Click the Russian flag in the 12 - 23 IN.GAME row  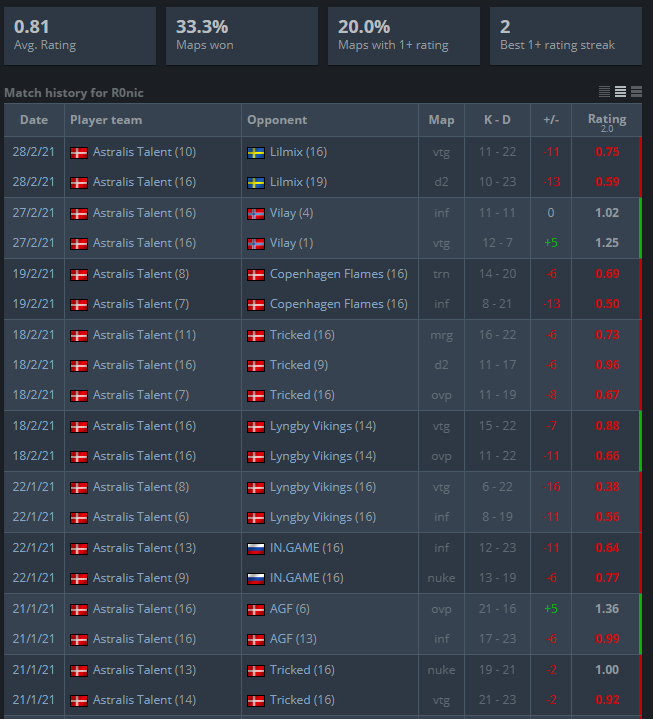[x=256, y=549]
